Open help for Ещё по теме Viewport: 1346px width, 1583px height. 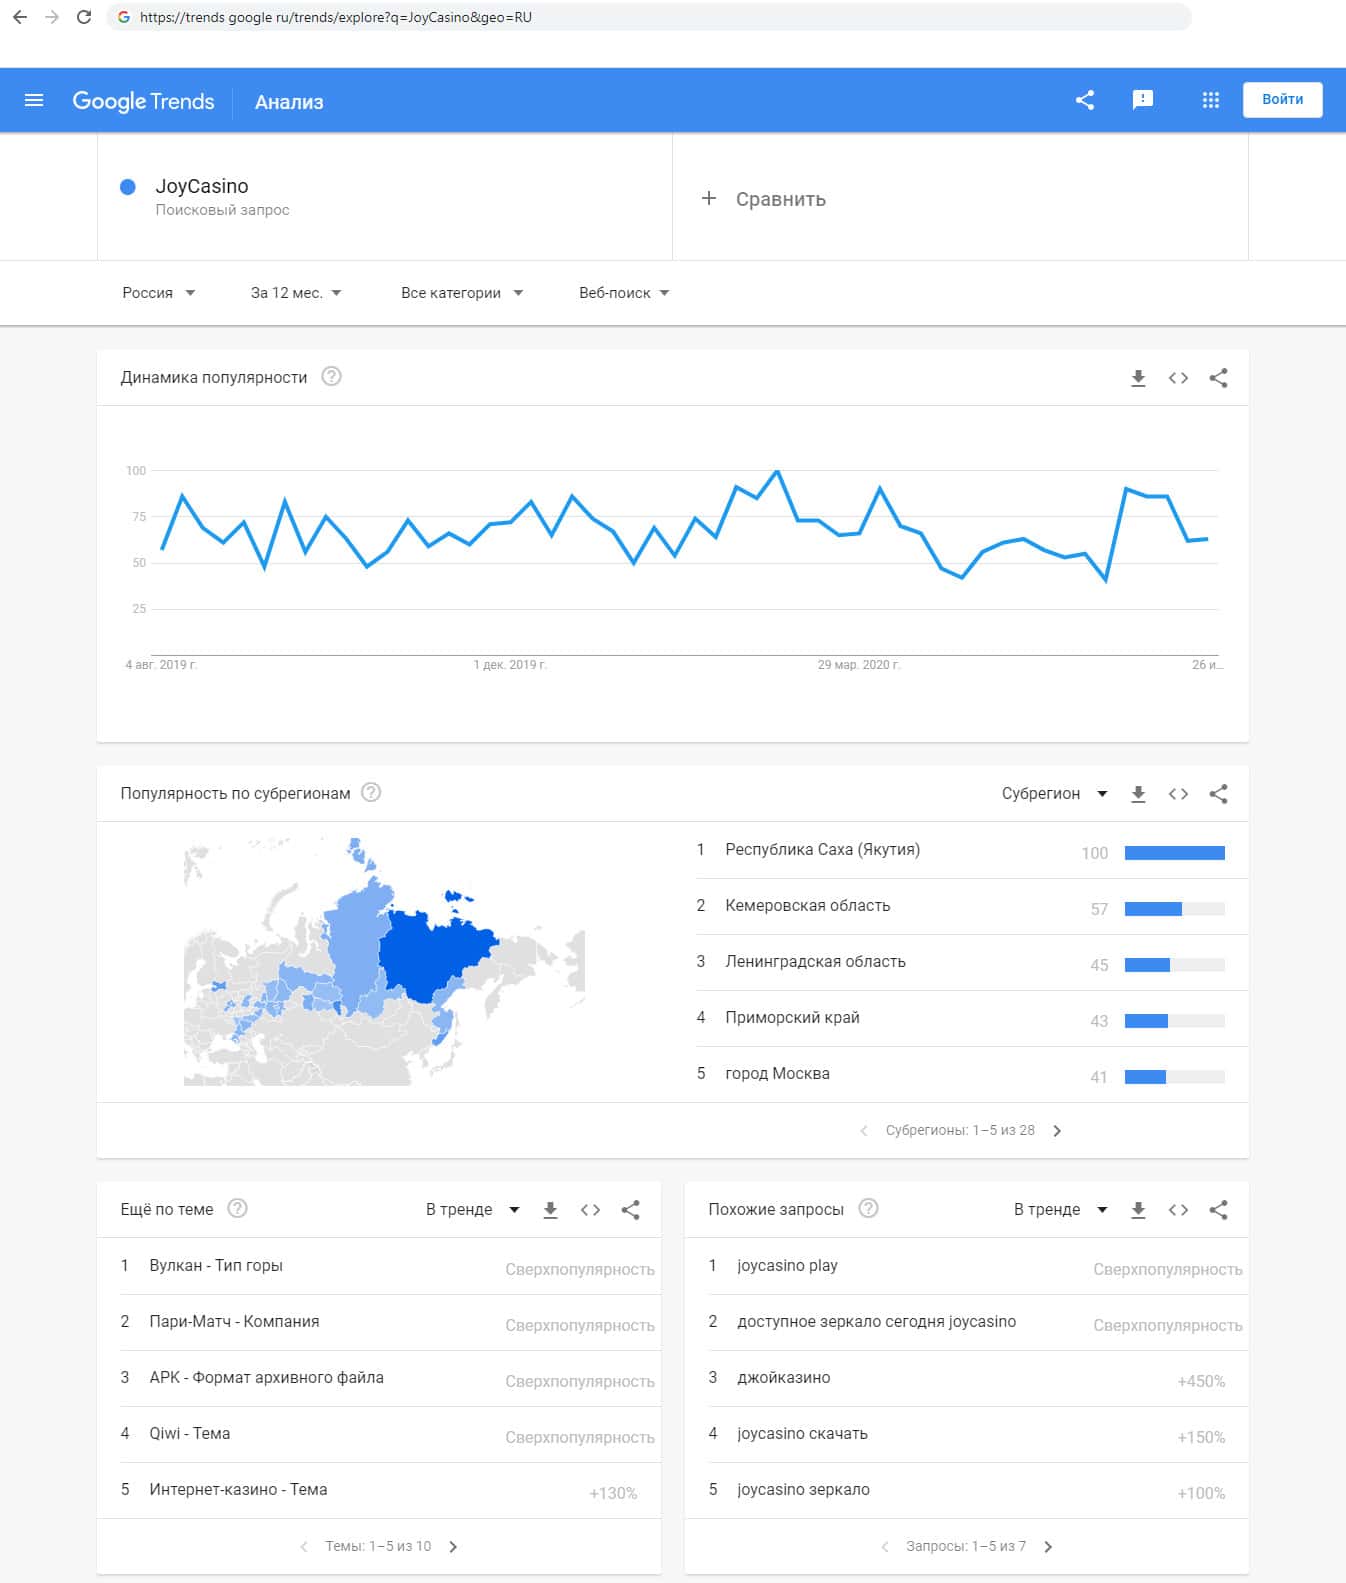pos(237,1208)
